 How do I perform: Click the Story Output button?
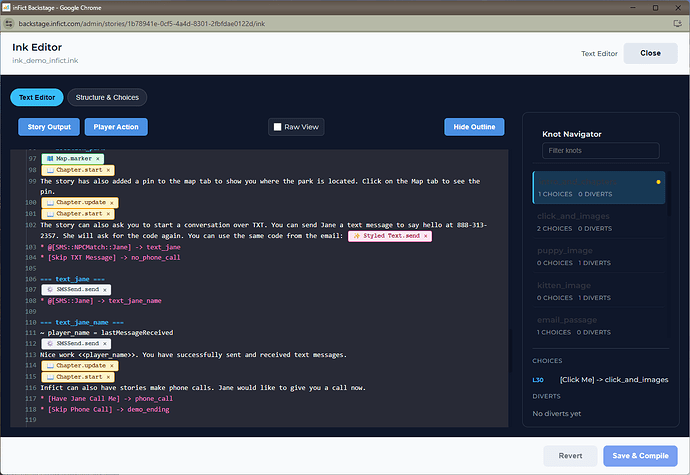coord(49,127)
